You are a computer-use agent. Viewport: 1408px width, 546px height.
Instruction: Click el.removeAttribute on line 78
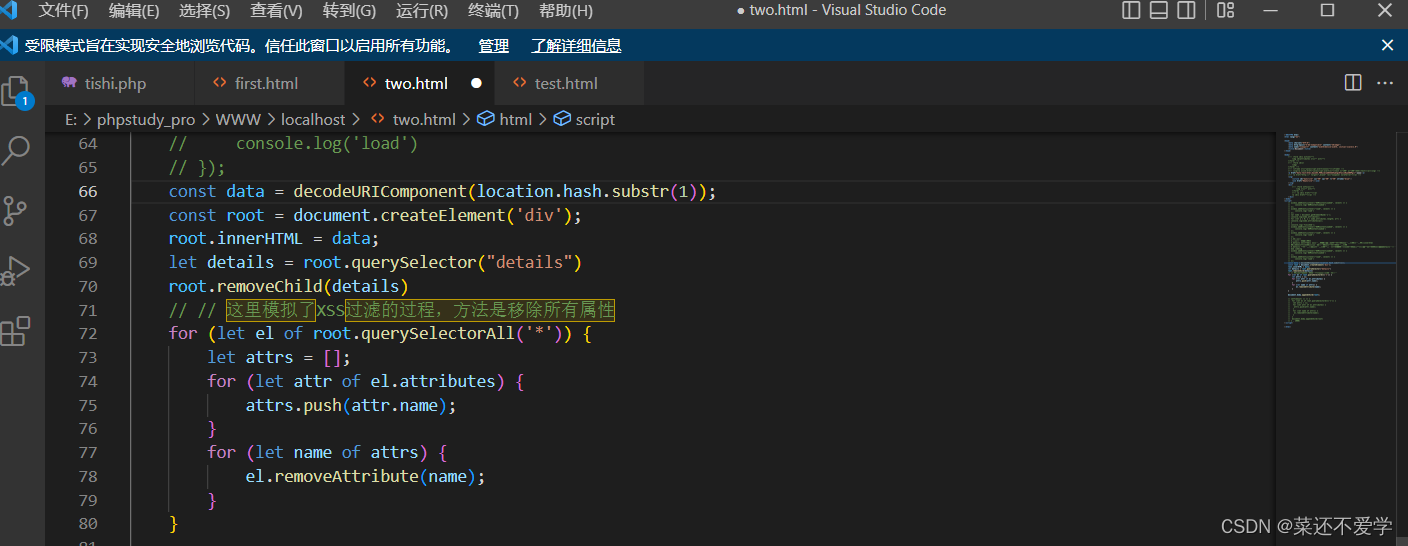(x=332, y=476)
